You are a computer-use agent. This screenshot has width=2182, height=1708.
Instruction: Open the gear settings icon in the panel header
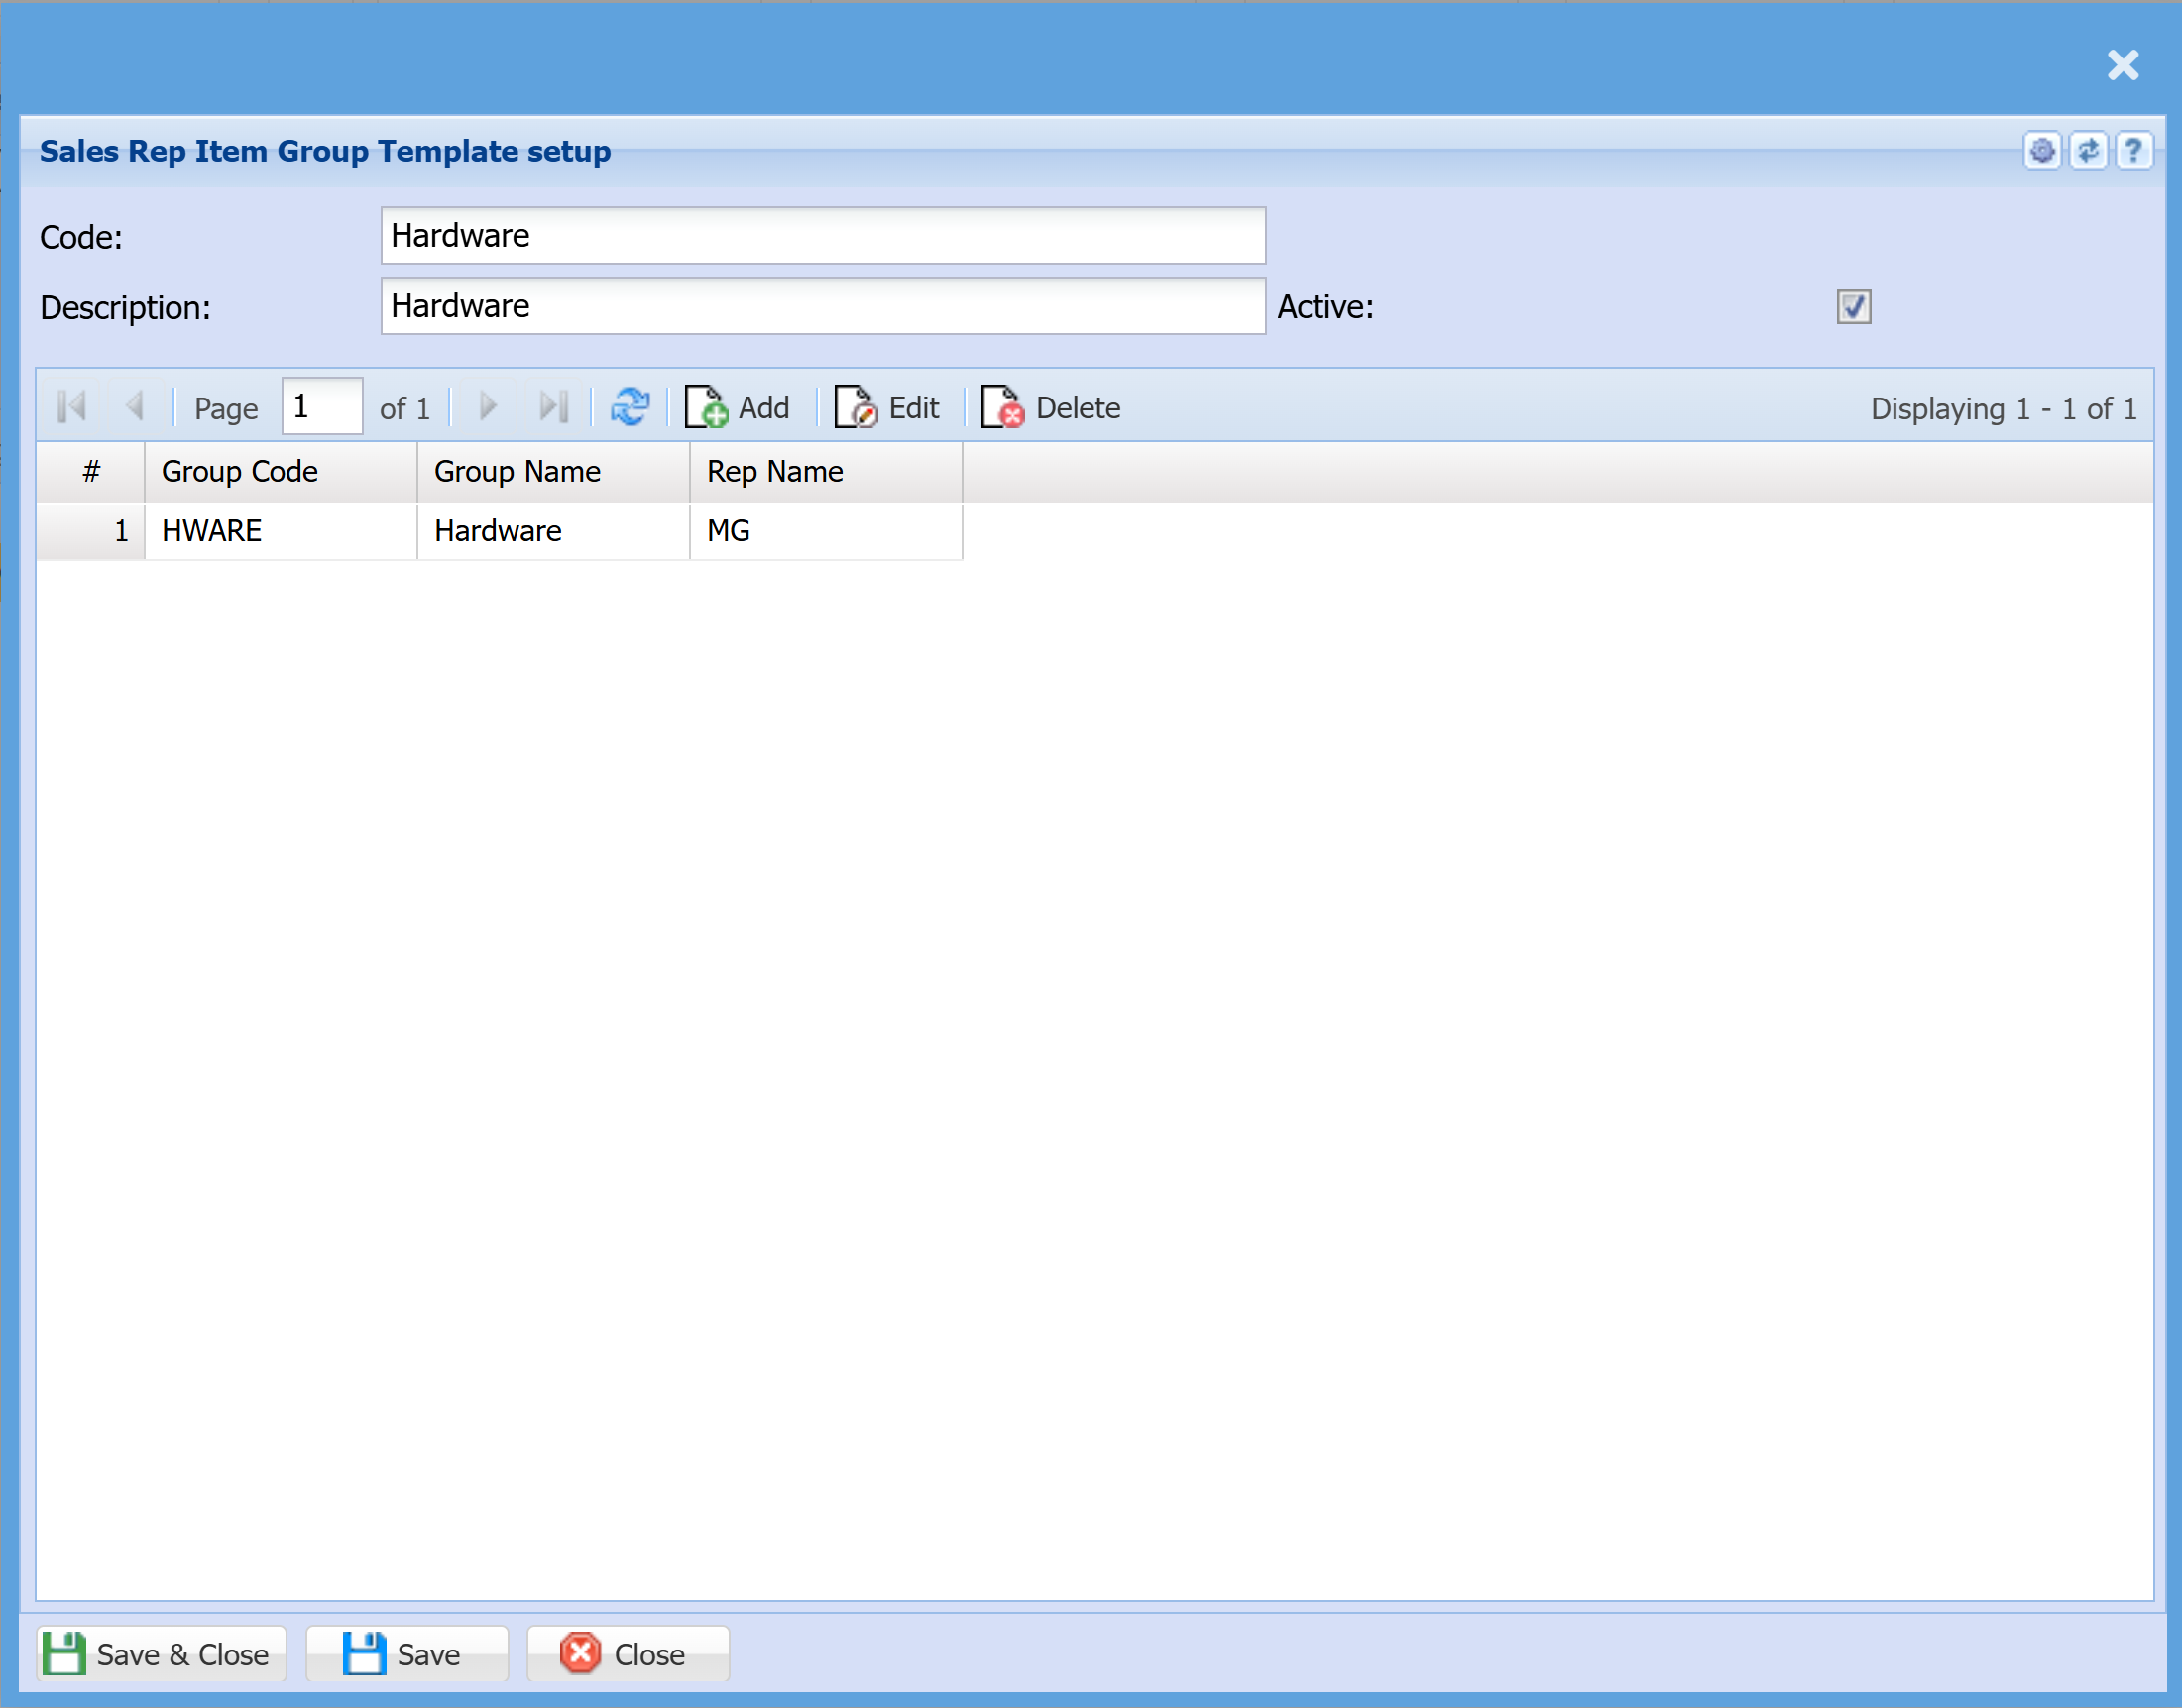point(2041,151)
